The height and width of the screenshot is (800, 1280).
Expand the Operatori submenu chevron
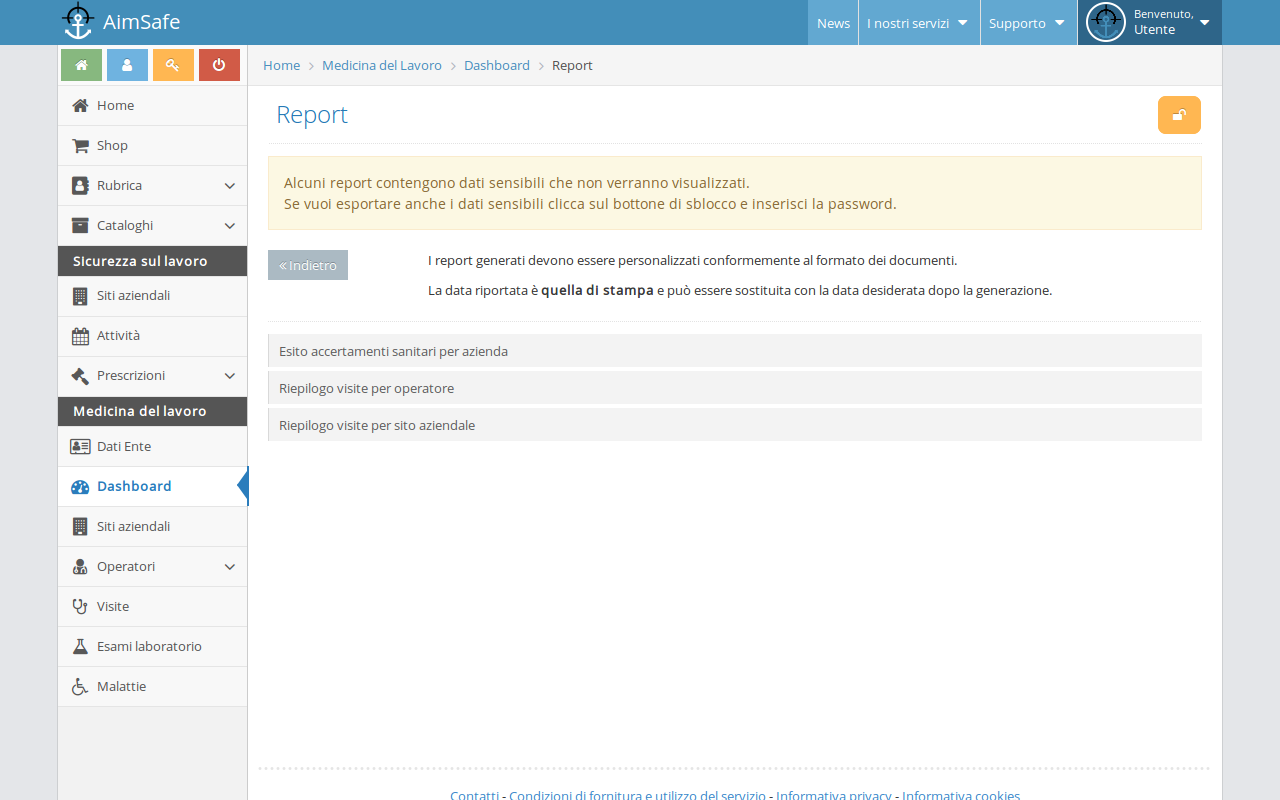(229, 567)
